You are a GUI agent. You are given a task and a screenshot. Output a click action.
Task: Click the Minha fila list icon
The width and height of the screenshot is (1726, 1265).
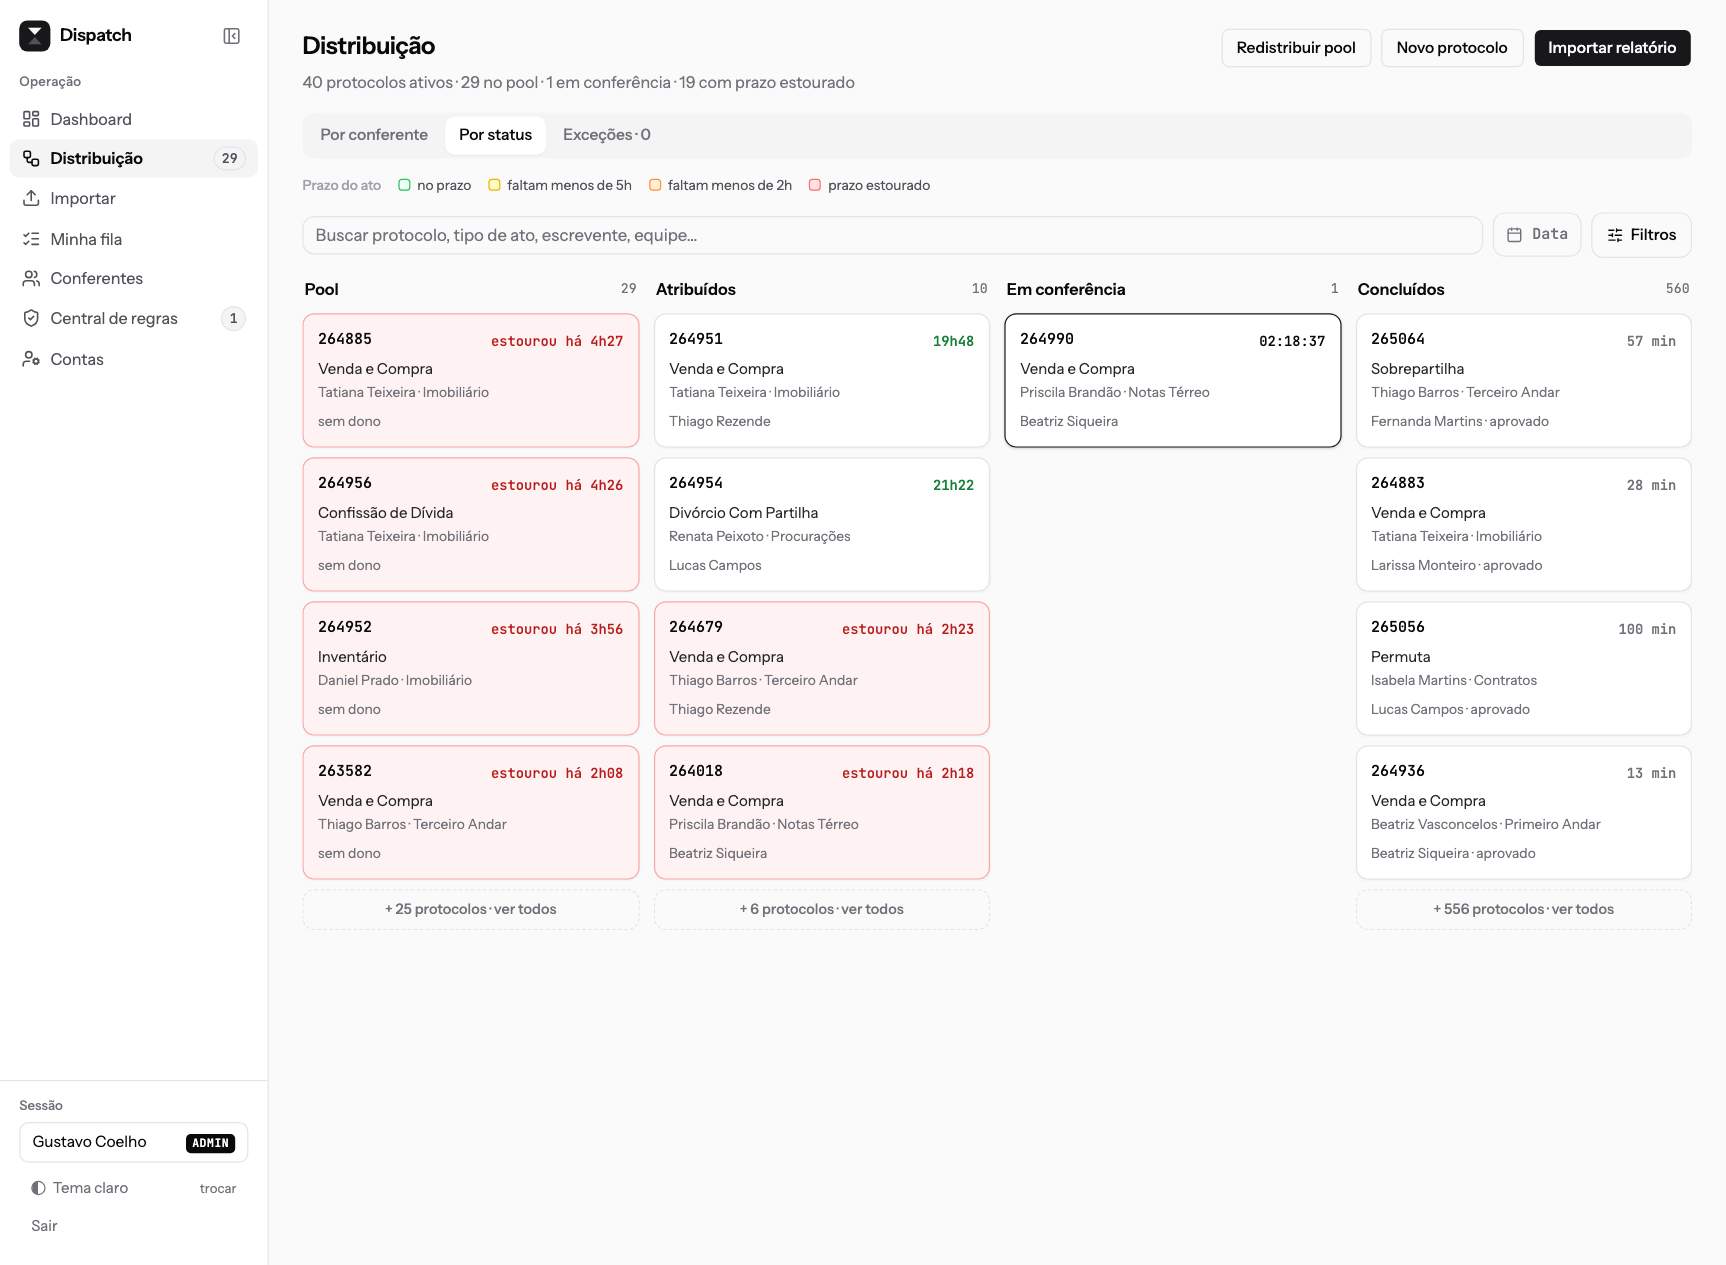(31, 239)
